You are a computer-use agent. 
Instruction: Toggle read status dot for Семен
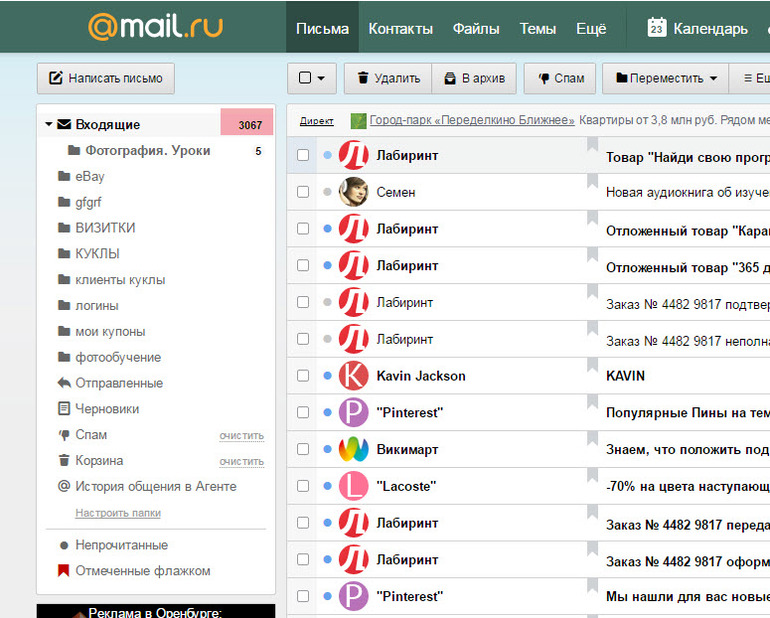[x=328, y=192]
